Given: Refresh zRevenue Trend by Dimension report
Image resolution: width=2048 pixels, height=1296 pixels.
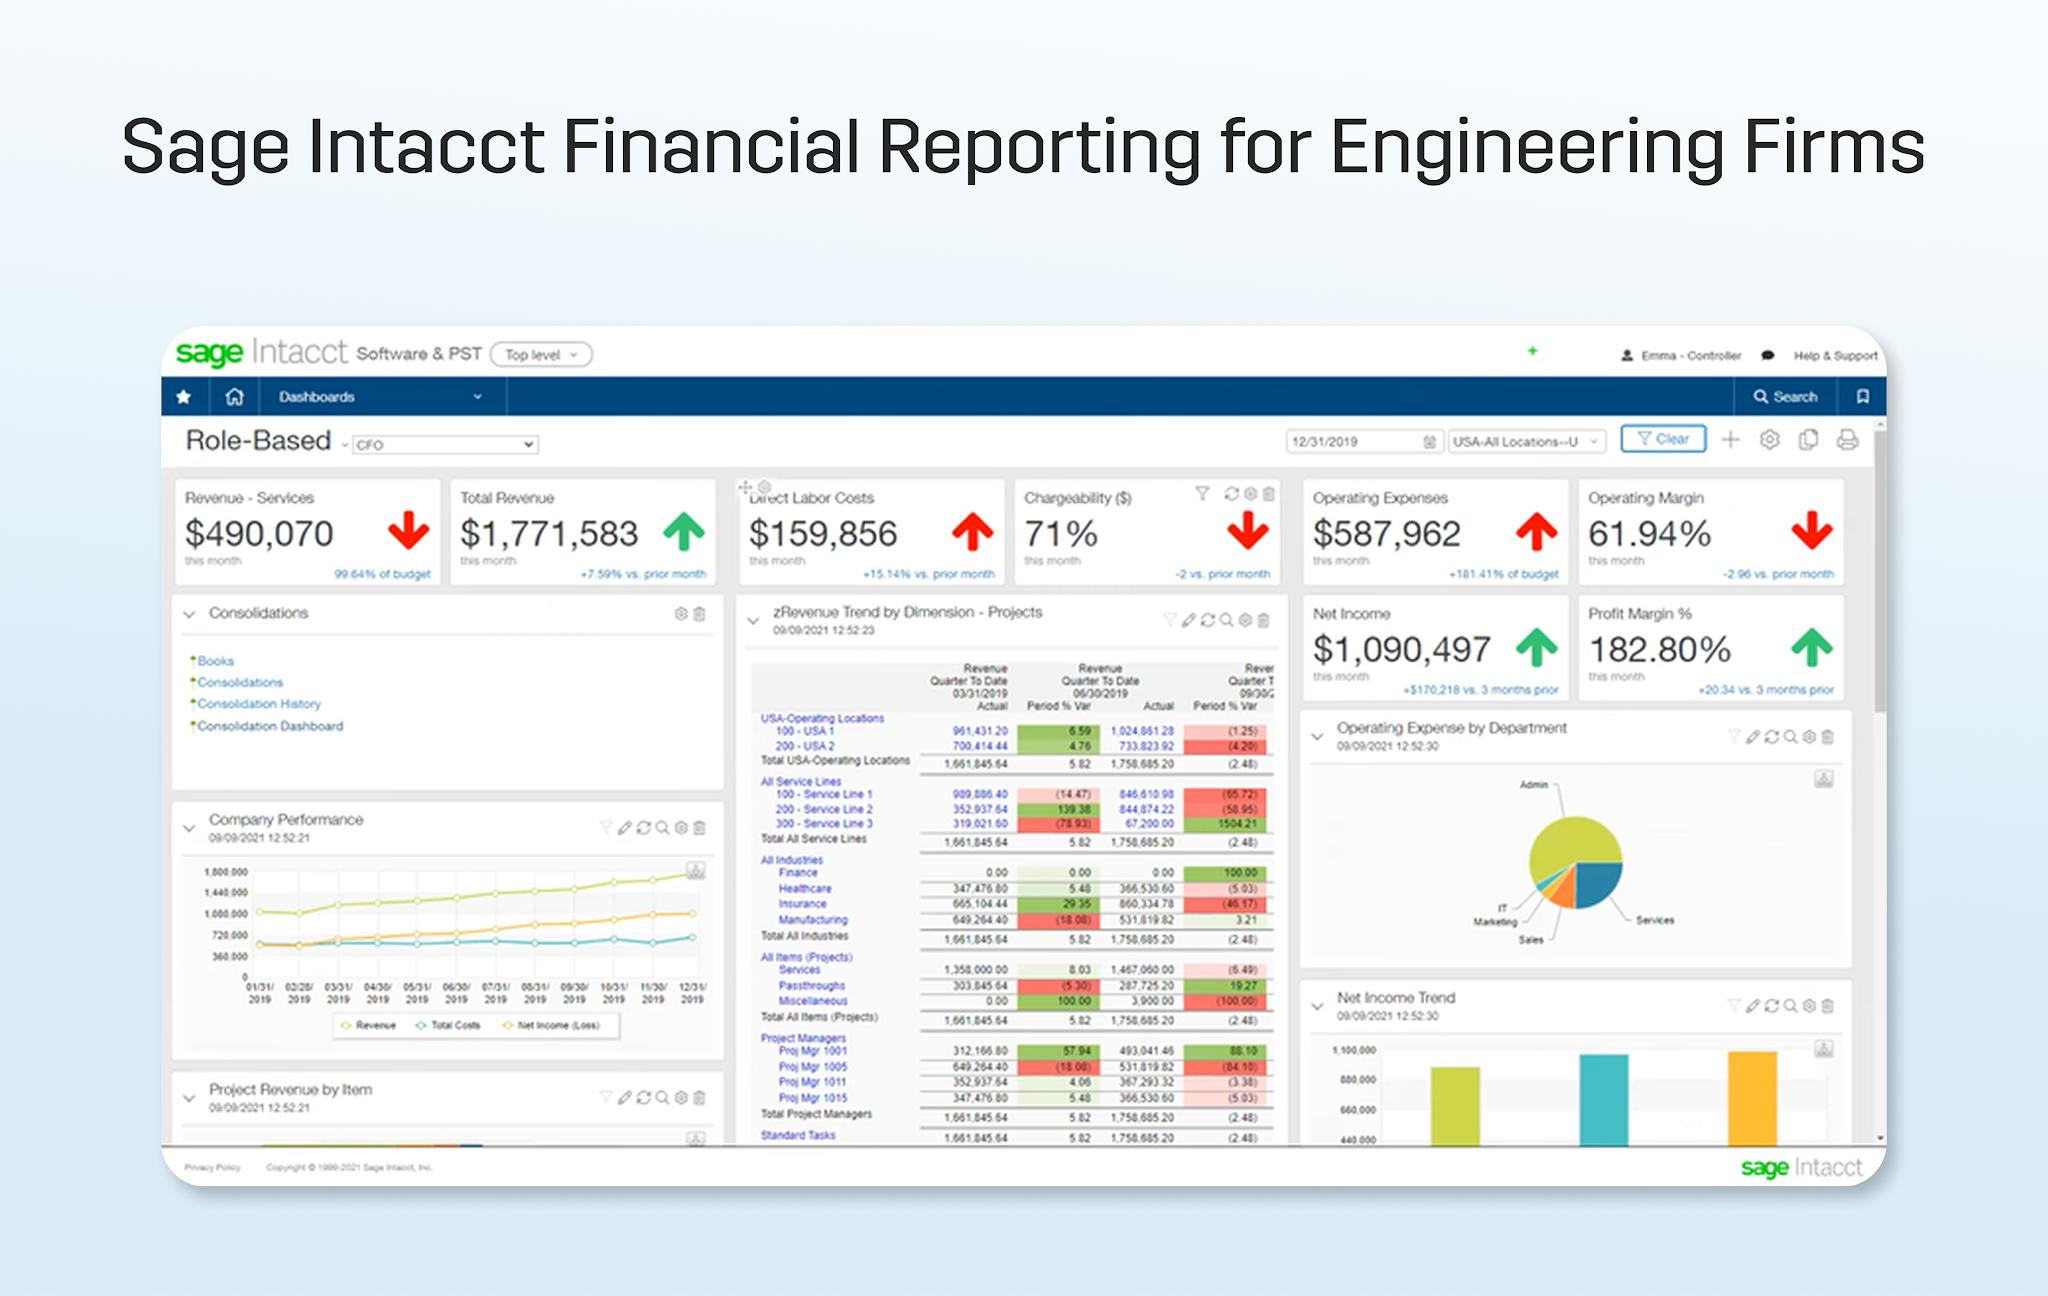Looking at the screenshot, I should click(x=1207, y=620).
